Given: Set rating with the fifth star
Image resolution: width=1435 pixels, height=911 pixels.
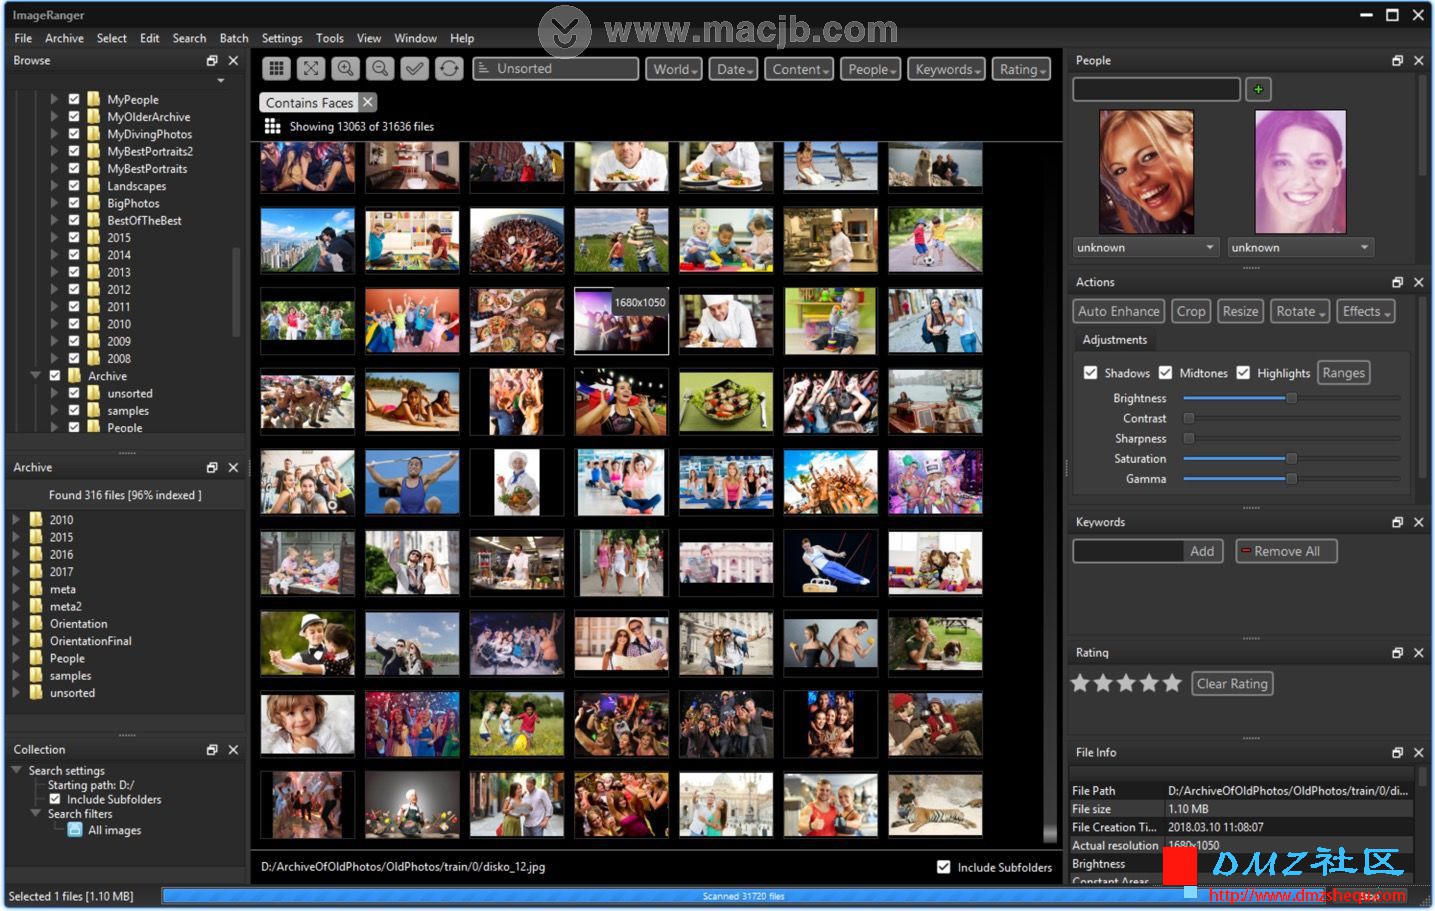Looking at the screenshot, I should point(1172,683).
